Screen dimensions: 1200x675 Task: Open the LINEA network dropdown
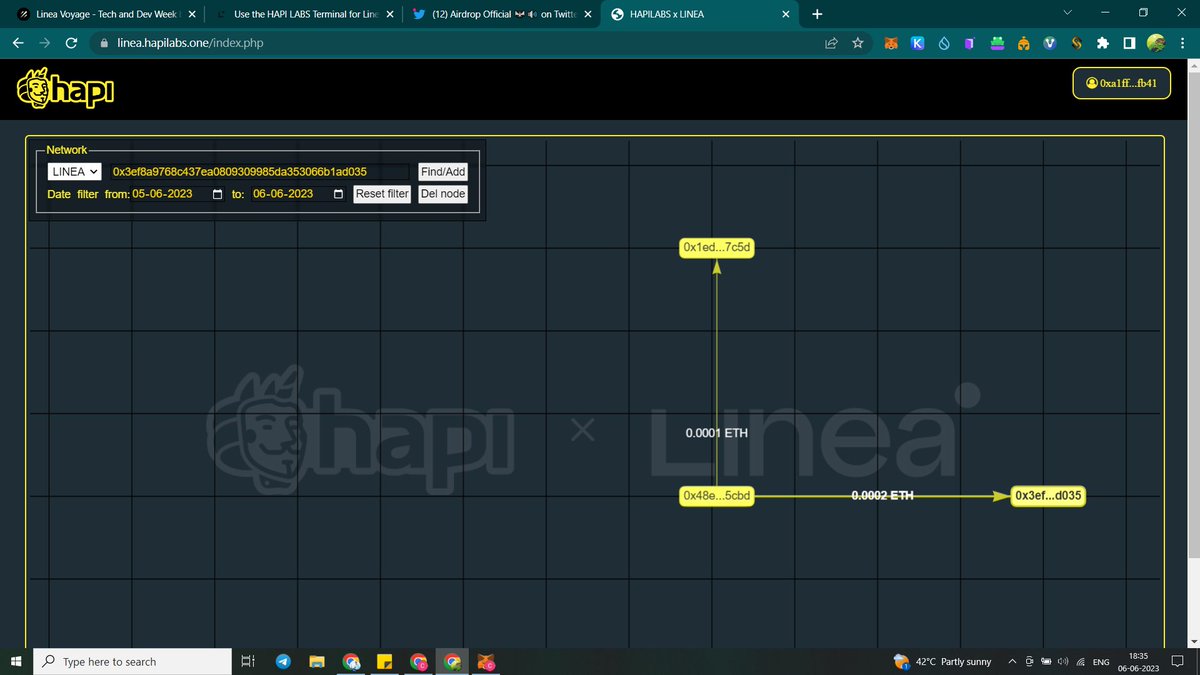point(74,172)
